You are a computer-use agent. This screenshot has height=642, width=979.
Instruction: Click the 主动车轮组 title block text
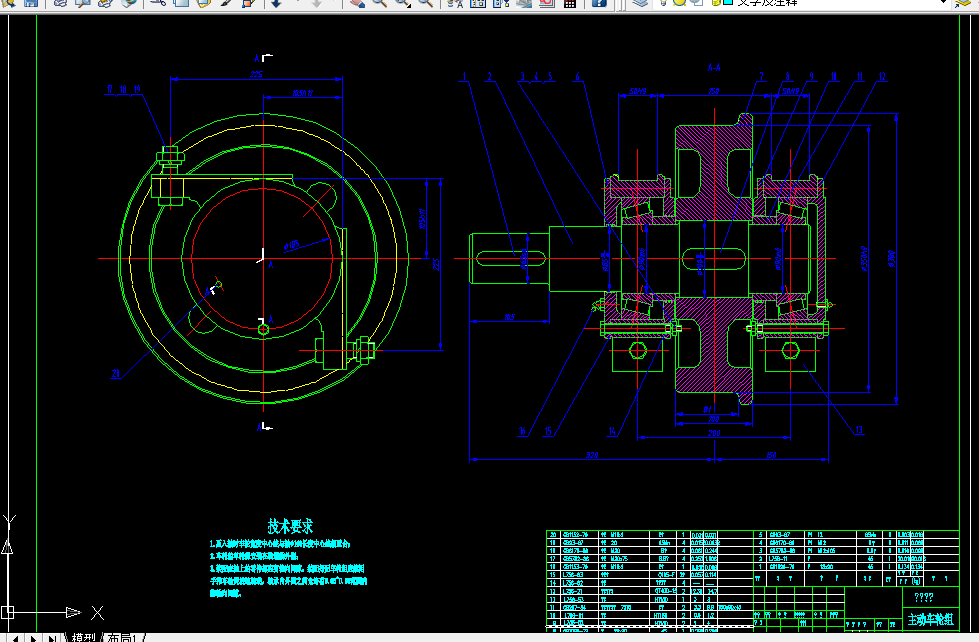pos(930,620)
